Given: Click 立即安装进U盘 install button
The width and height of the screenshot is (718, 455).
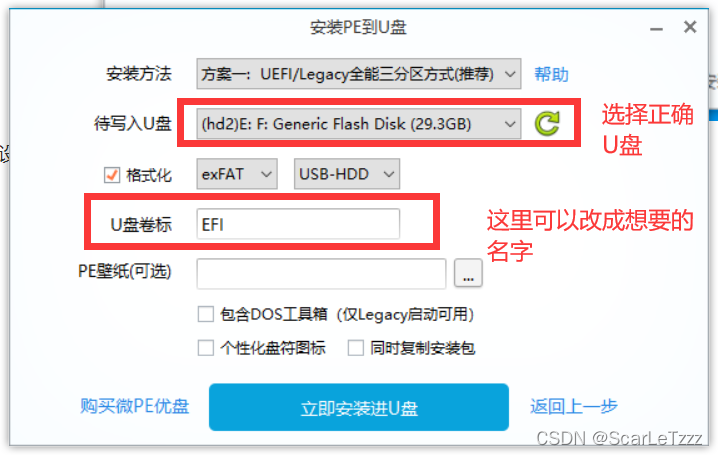Looking at the screenshot, I should point(359,407).
